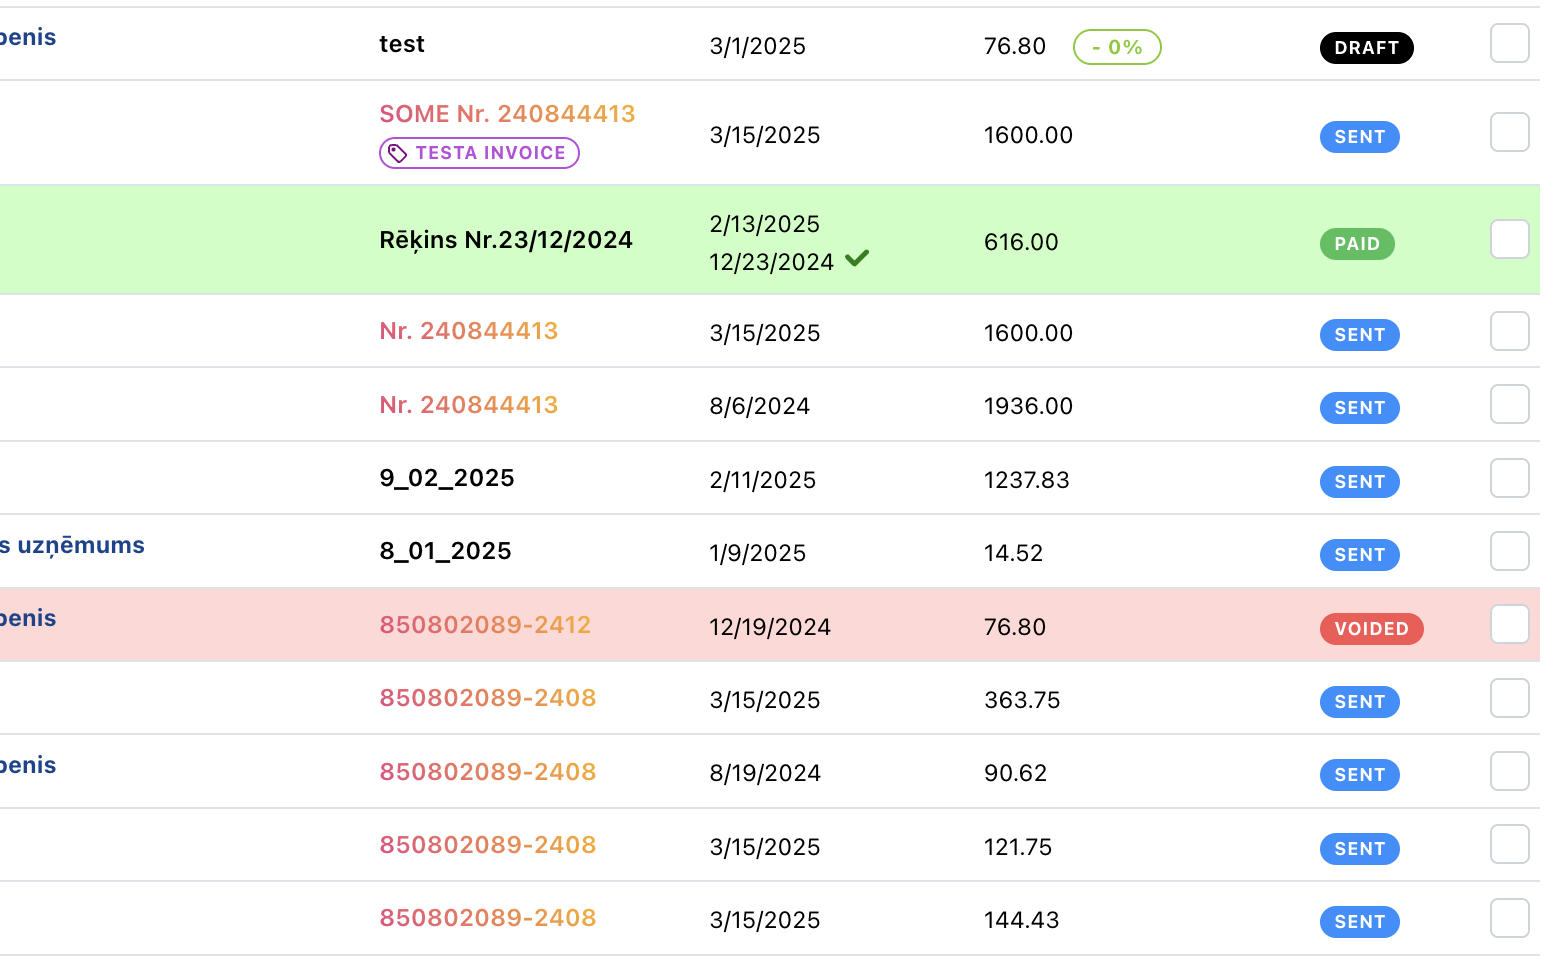Click the amount 363.75
Image resolution: width=1554 pixels, height=960 pixels.
[1022, 700]
